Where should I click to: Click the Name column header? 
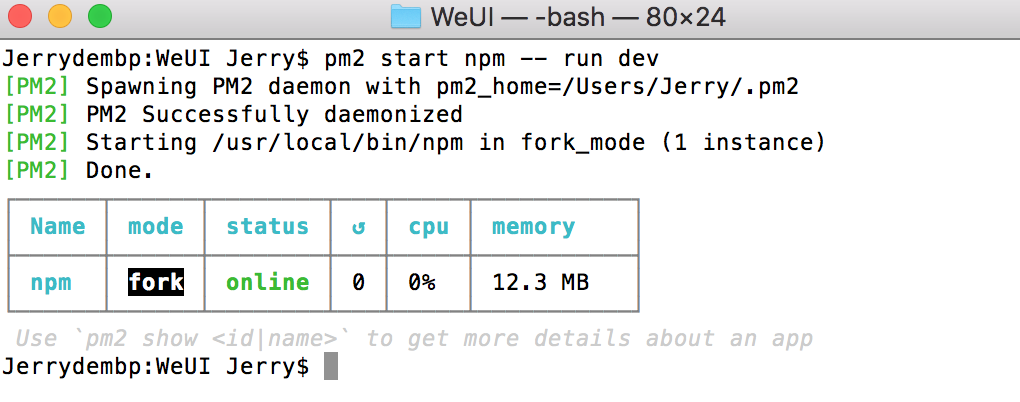tap(57, 226)
